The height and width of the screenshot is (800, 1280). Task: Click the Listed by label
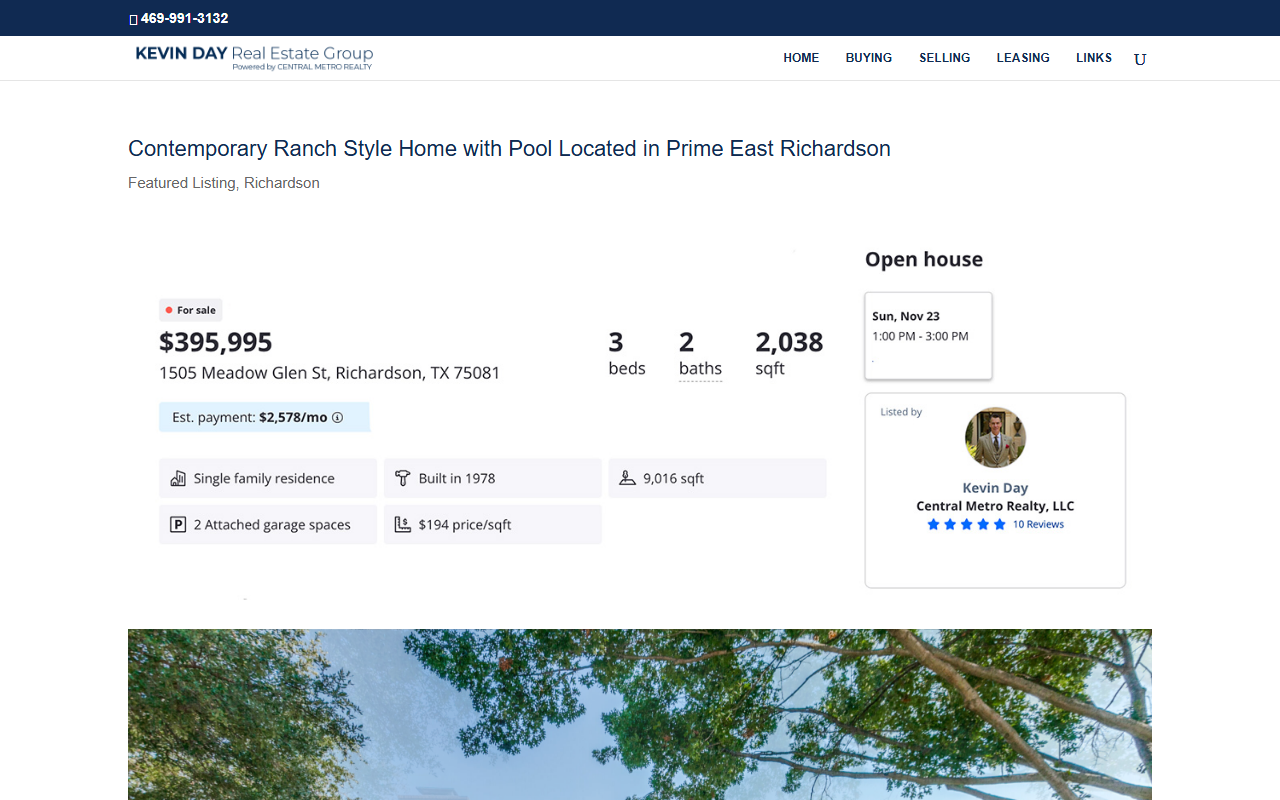[x=901, y=412]
